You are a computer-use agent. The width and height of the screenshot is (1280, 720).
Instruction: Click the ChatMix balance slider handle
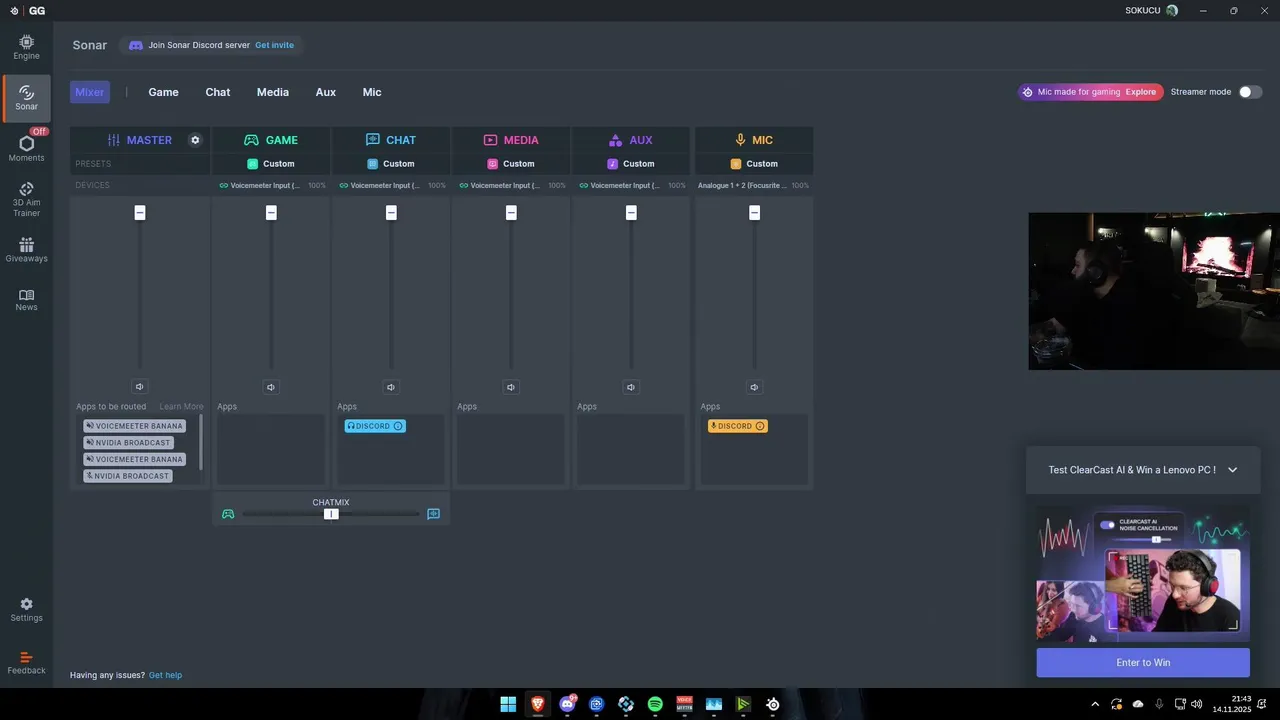coord(331,514)
